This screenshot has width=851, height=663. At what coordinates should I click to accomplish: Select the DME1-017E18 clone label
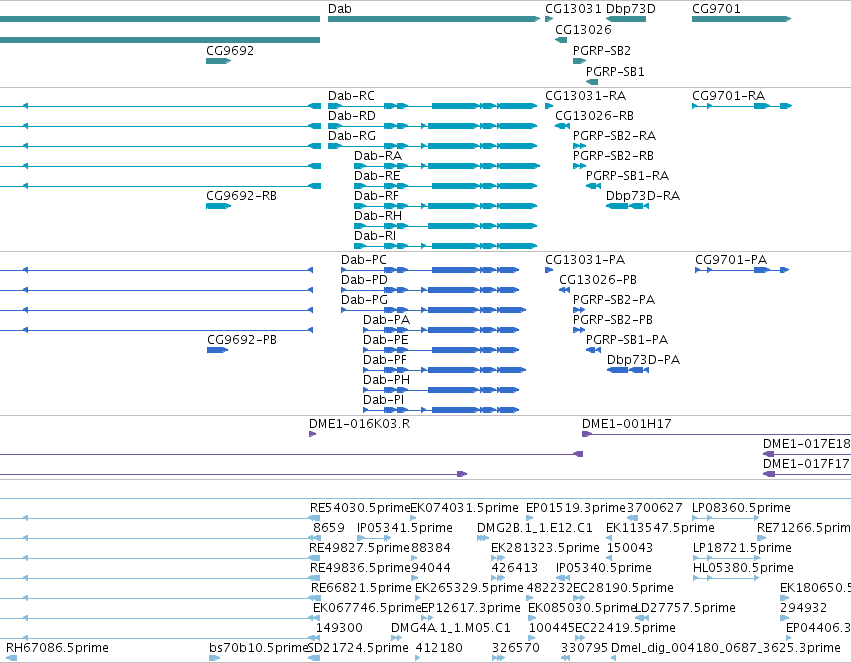click(x=806, y=444)
